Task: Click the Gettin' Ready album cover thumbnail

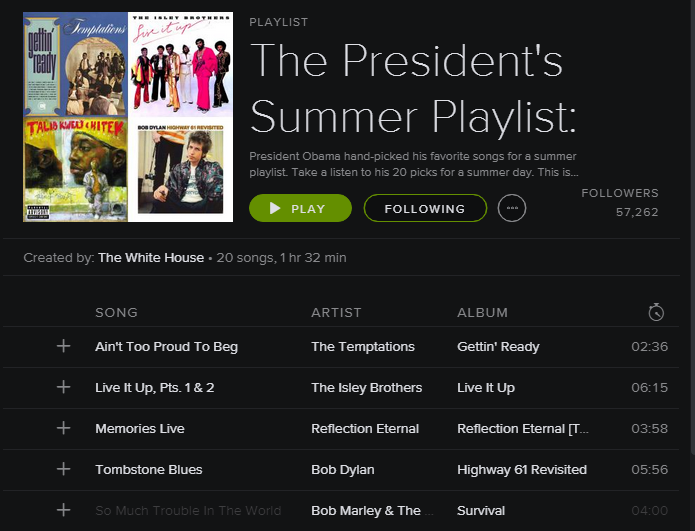Action: tap(76, 65)
